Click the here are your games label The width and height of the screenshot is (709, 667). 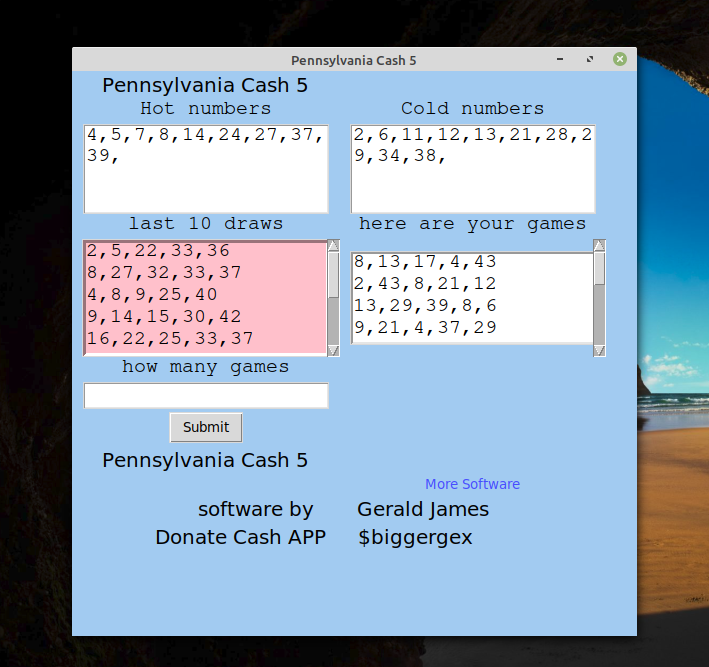point(473,223)
